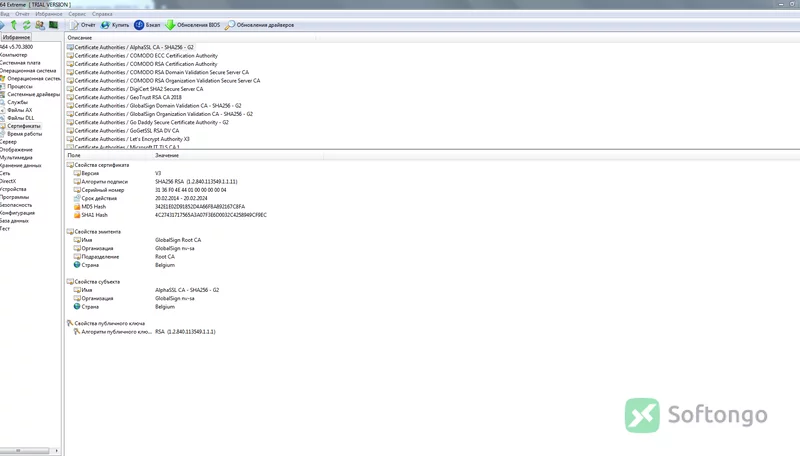Open the Вид menu

5,14
